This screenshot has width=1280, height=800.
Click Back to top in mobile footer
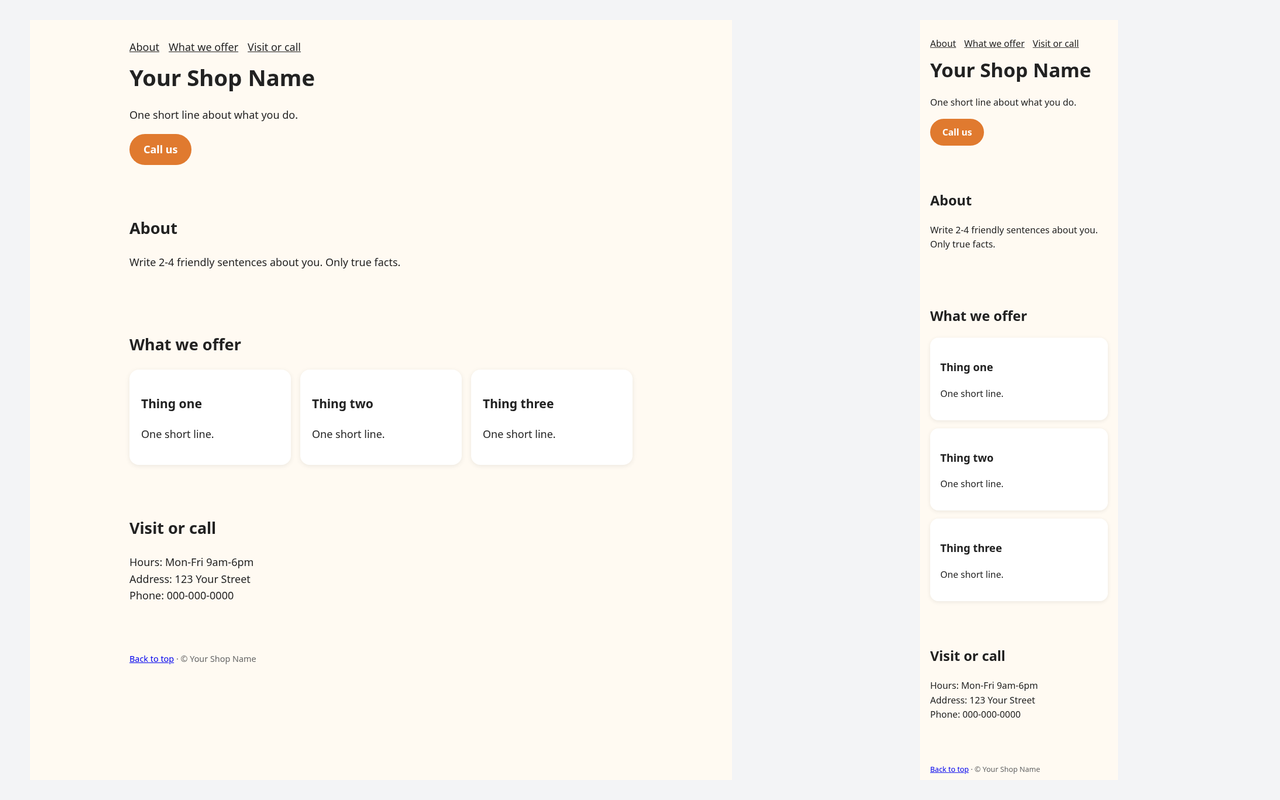(949, 769)
